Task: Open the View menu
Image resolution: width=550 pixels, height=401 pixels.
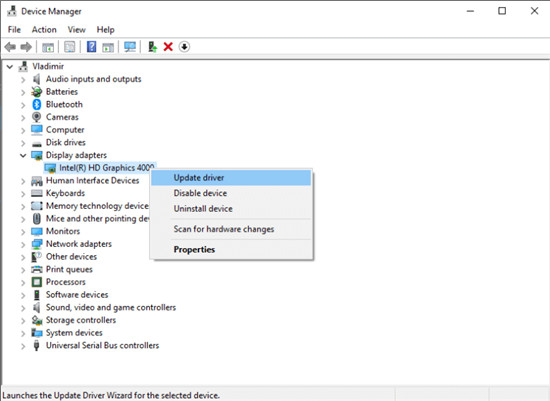Action: tap(76, 29)
